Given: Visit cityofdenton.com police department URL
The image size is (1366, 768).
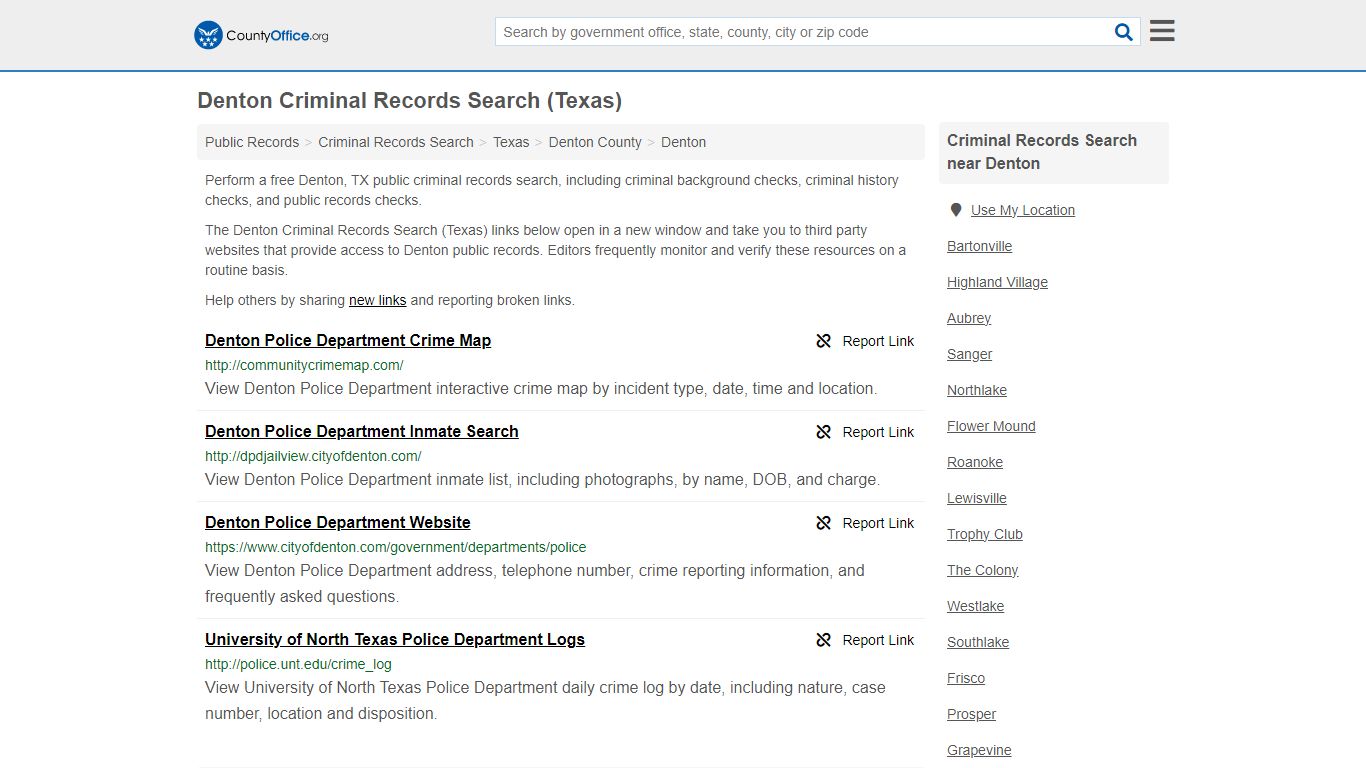Looking at the screenshot, I should [x=396, y=547].
